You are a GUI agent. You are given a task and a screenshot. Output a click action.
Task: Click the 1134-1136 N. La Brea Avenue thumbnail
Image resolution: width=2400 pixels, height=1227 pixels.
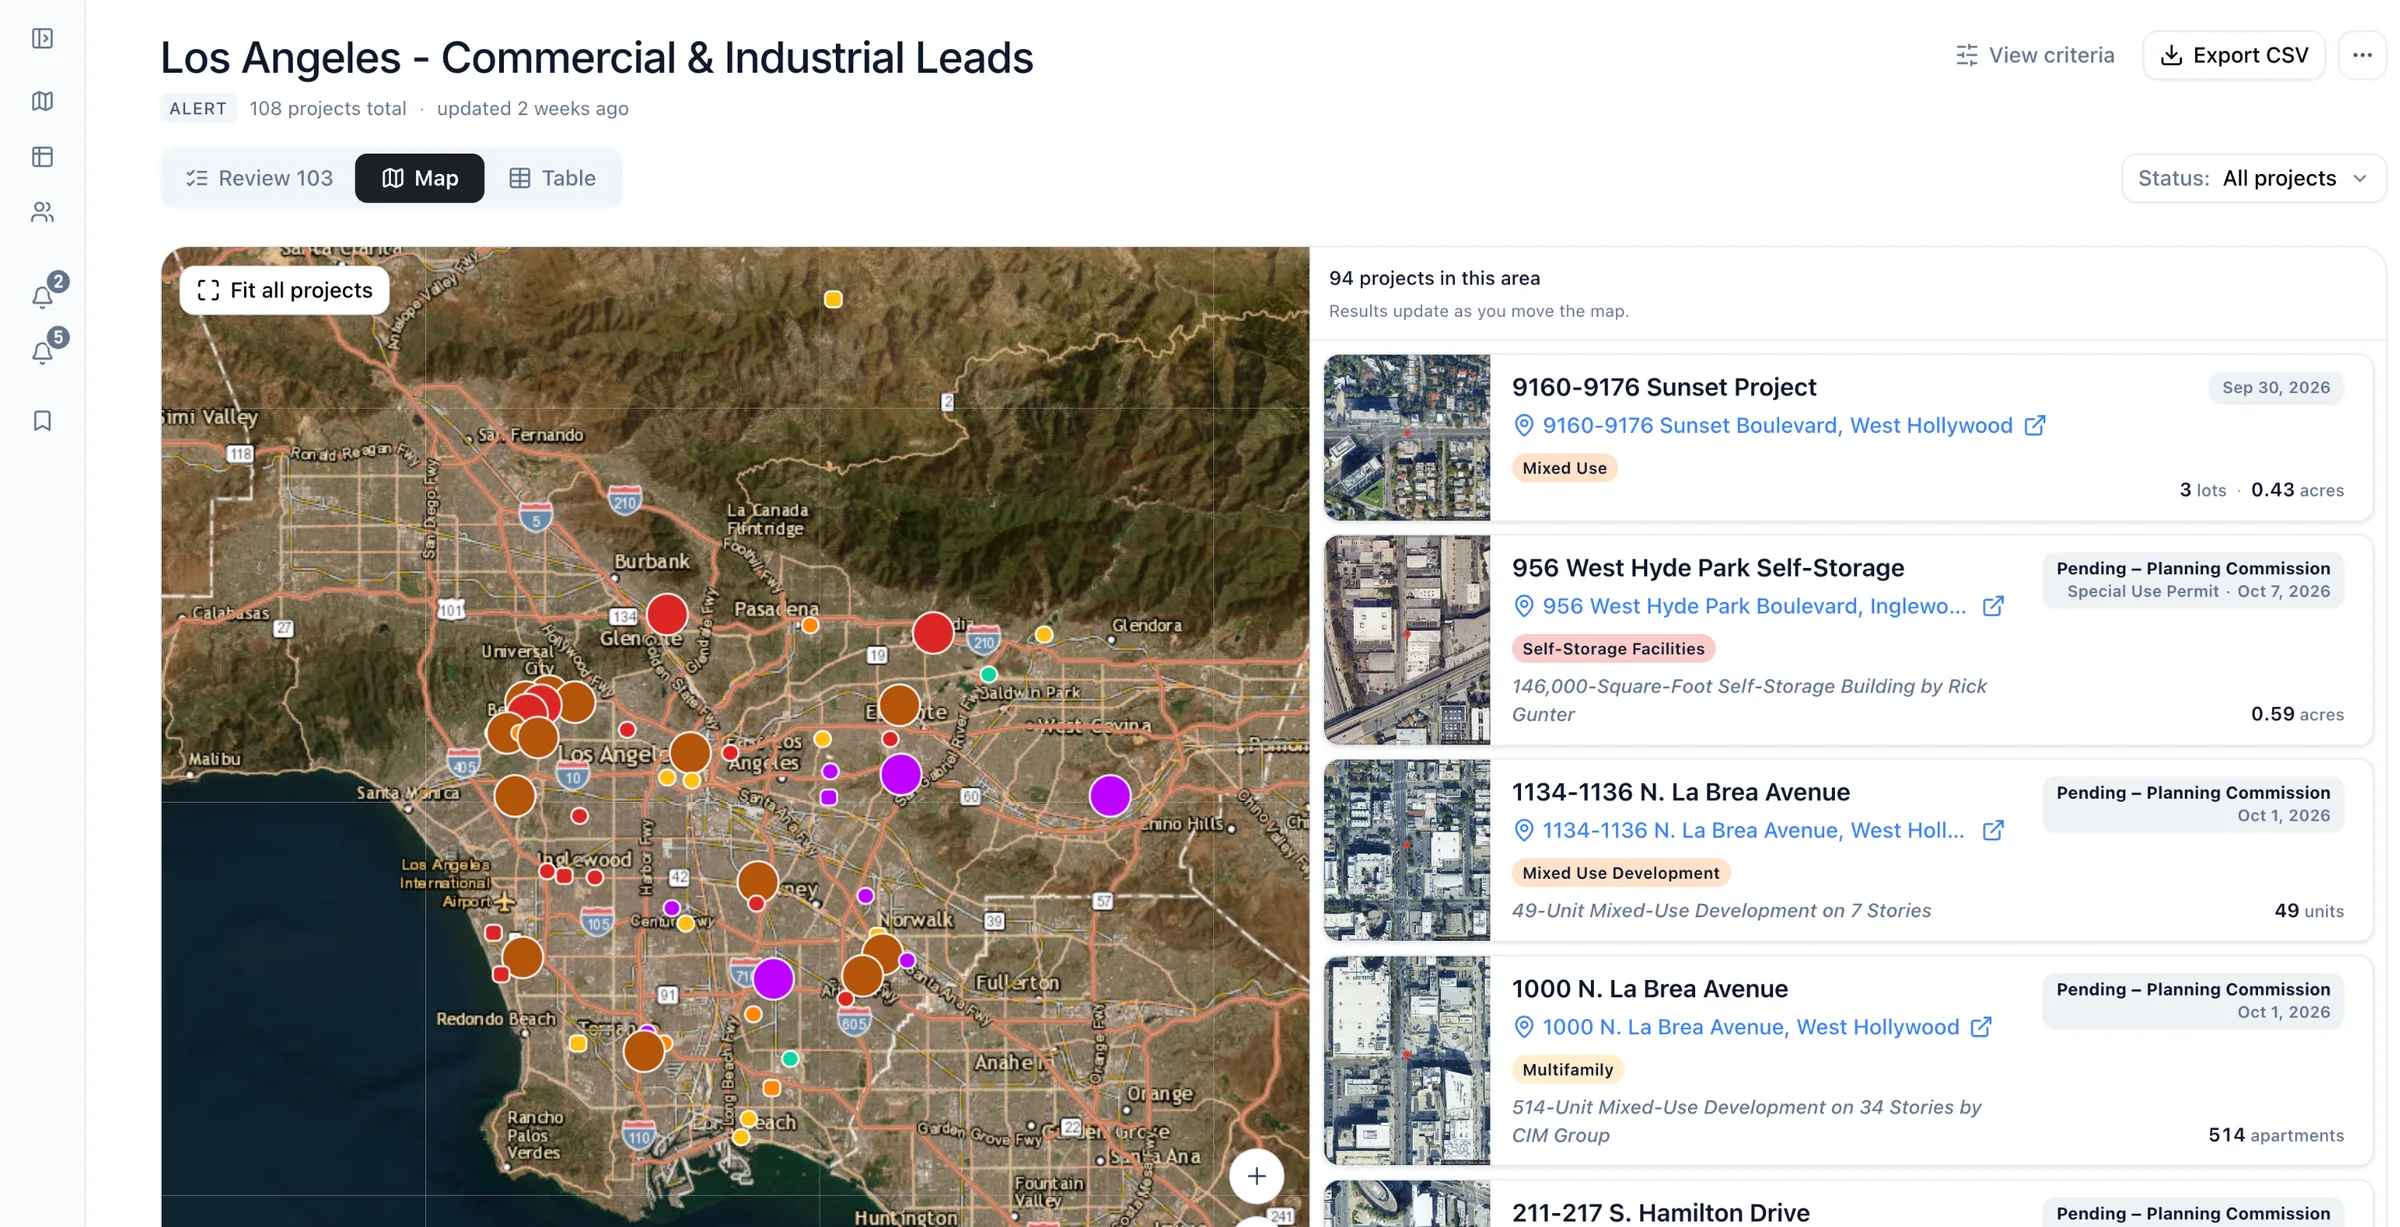pyautogui.click(x=1407, y=850)
